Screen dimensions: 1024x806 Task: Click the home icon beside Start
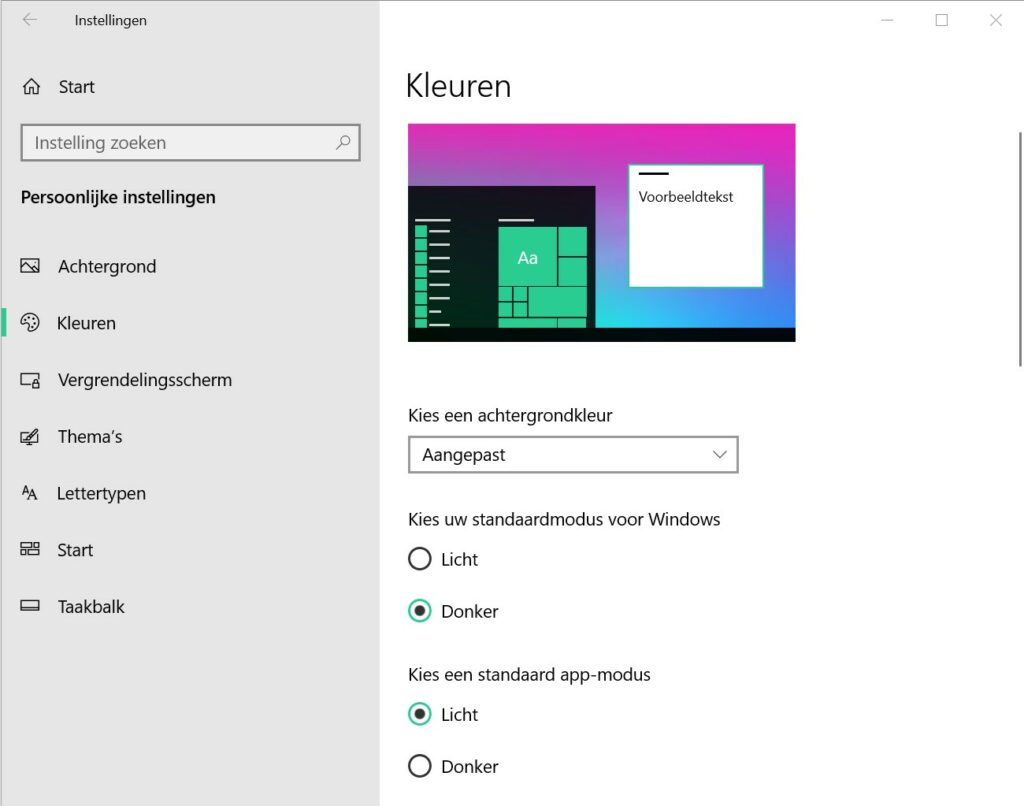[31, 86]
